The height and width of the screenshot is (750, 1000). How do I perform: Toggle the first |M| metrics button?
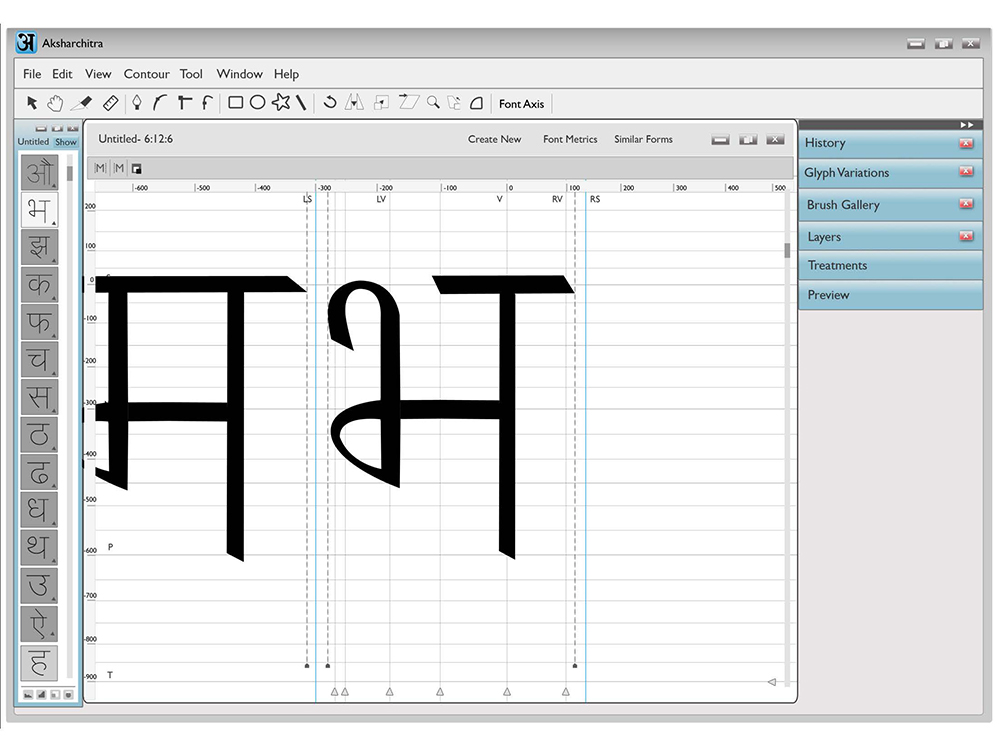click(x=100, y=168)
